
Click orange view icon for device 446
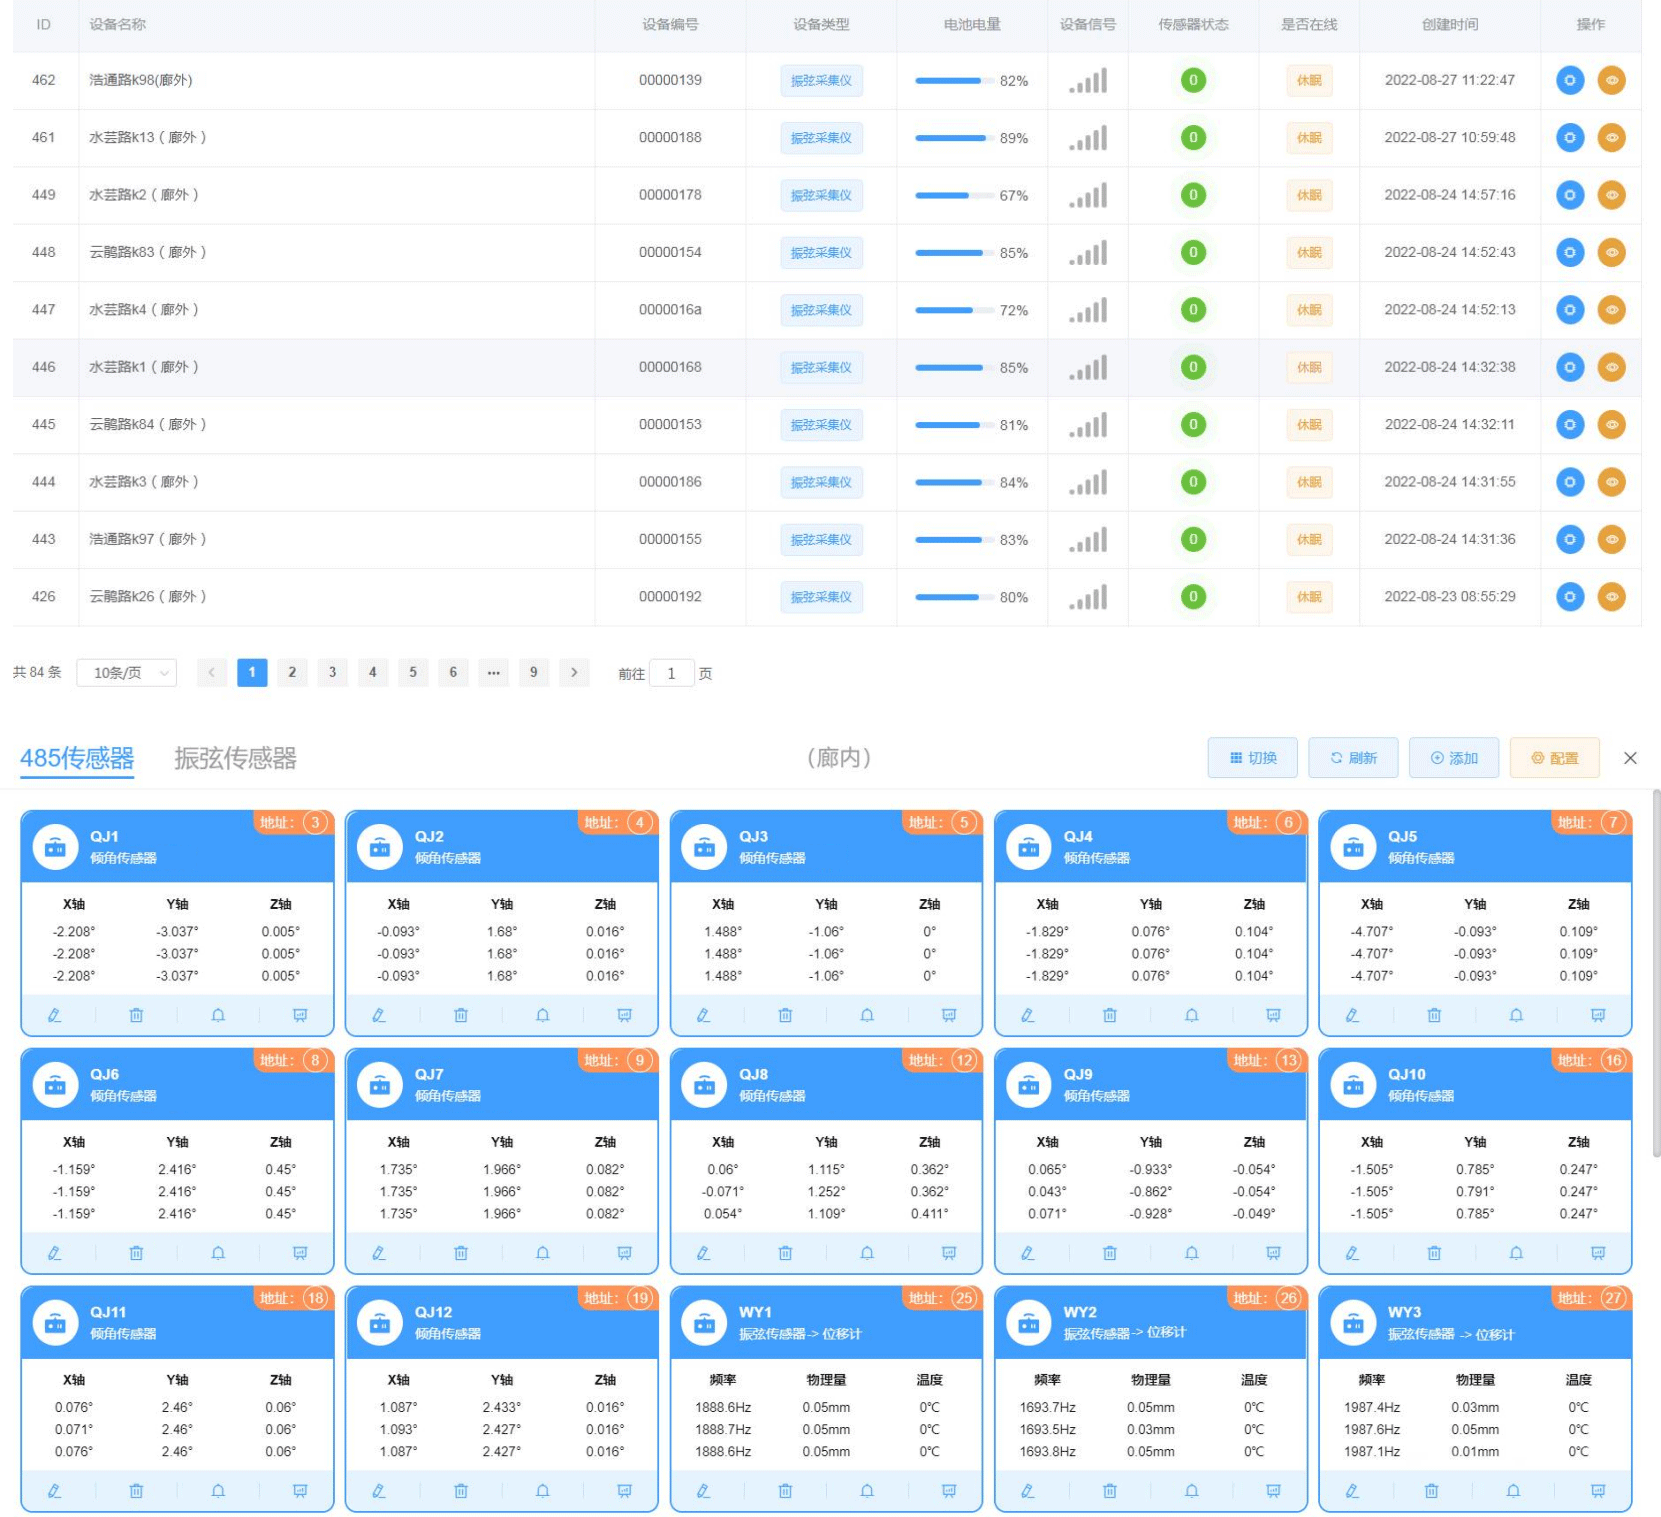1611,367
